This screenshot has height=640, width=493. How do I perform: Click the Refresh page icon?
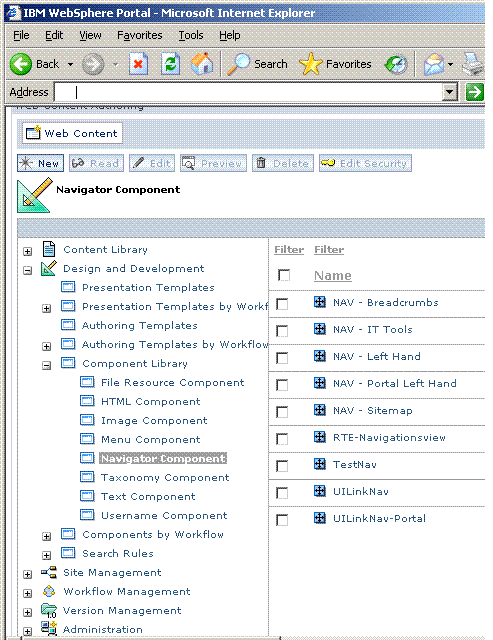point(170,64)
